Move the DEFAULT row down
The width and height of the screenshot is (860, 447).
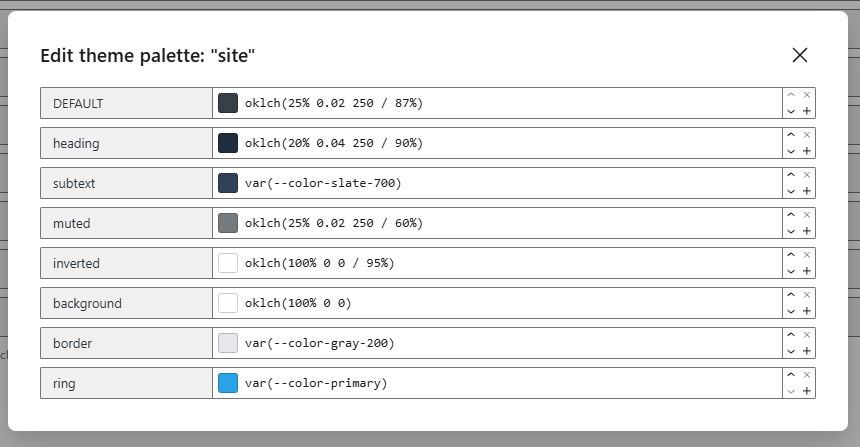(x=791, y=111)
